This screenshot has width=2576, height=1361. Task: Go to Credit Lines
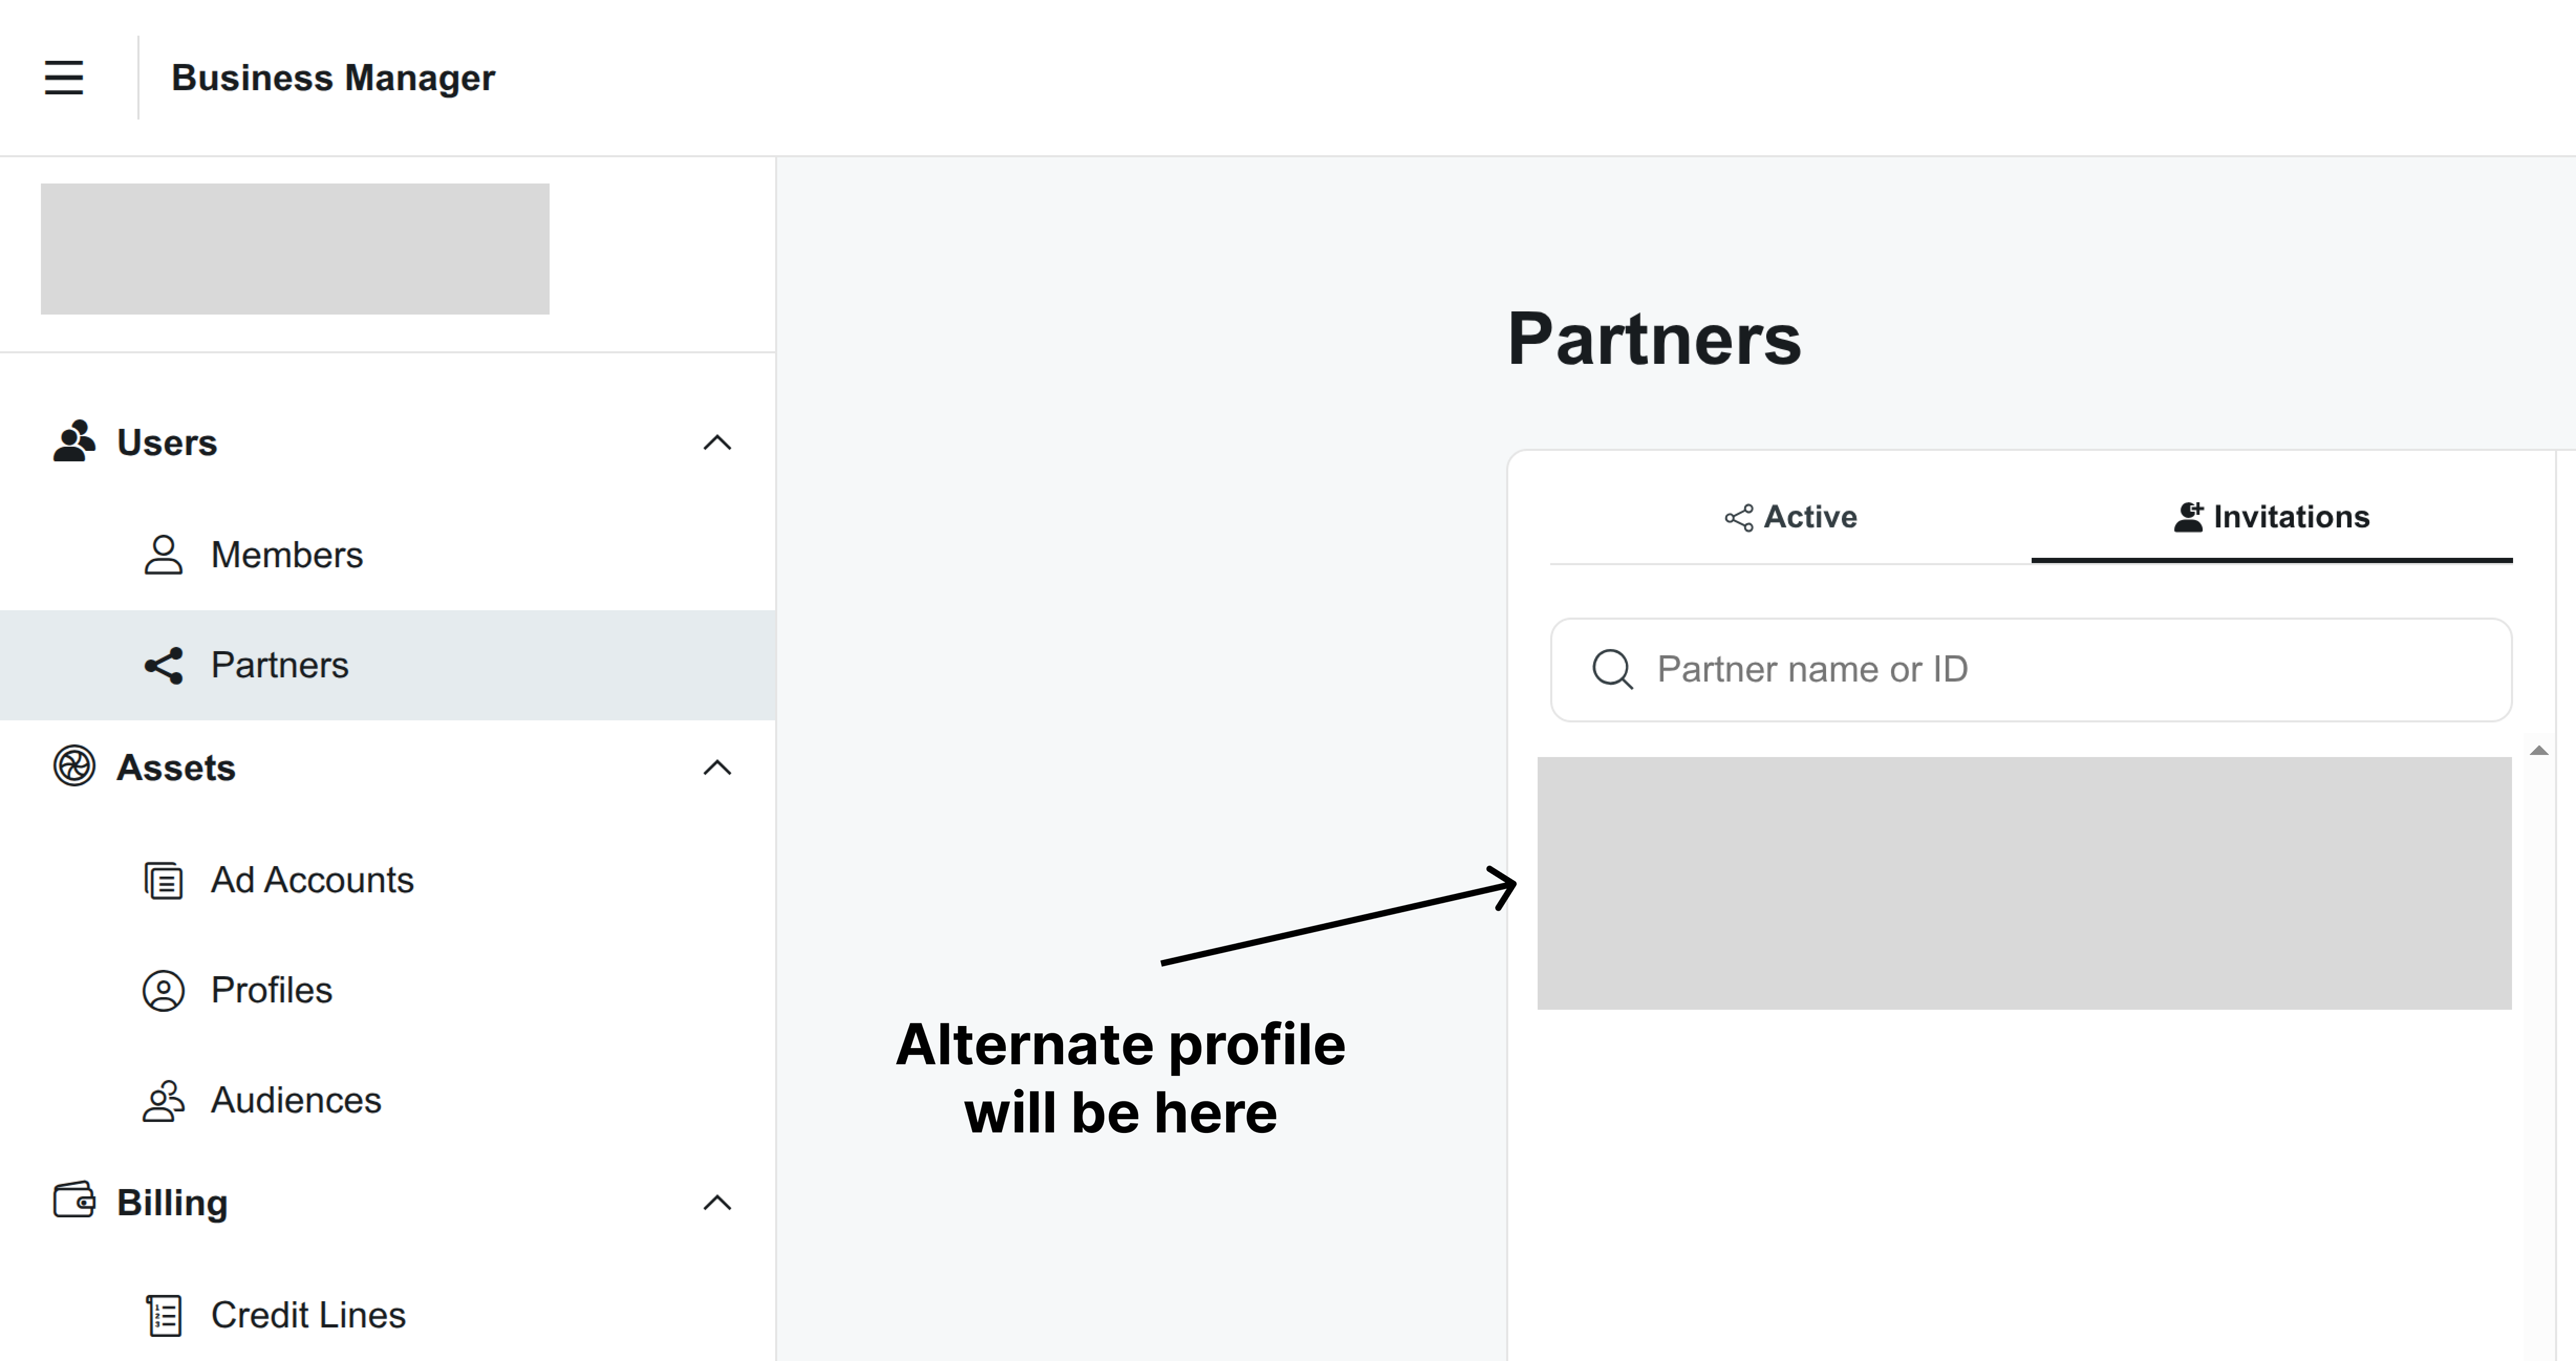click(x=307, y=1315)
